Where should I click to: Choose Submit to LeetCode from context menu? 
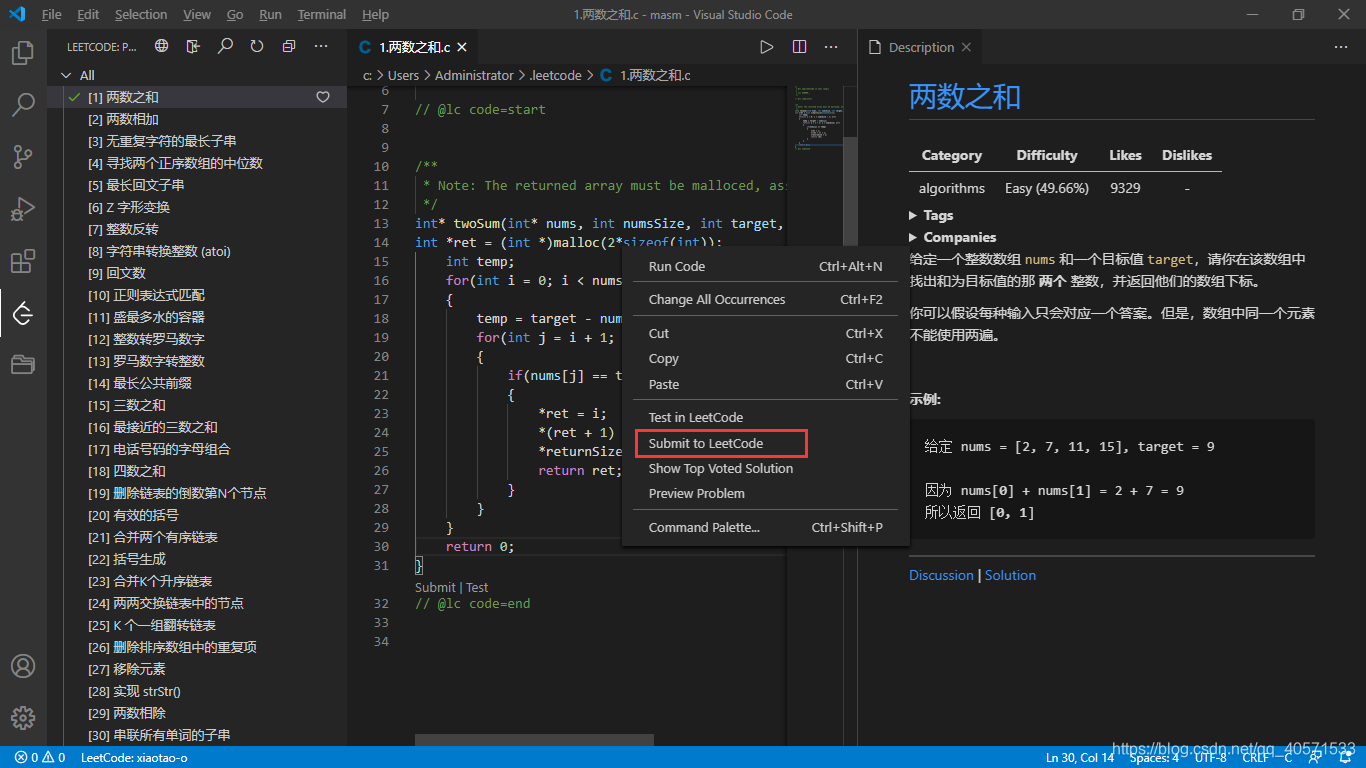[x=765, y=443]
